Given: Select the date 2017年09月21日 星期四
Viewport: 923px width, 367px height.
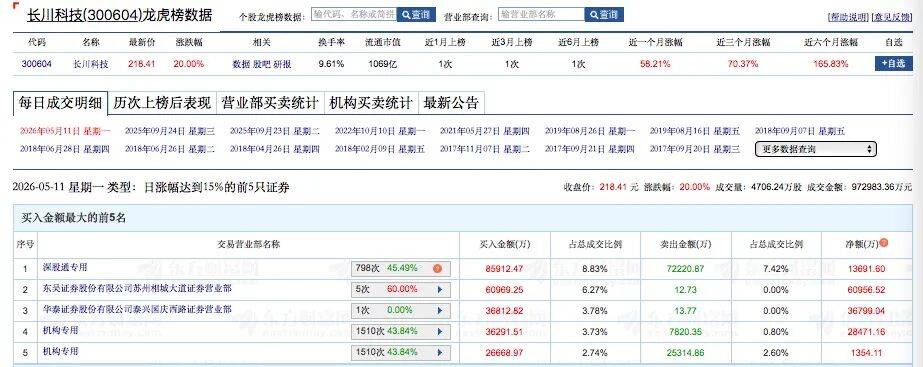Looking at the screenshot, I should pos(590,149).
